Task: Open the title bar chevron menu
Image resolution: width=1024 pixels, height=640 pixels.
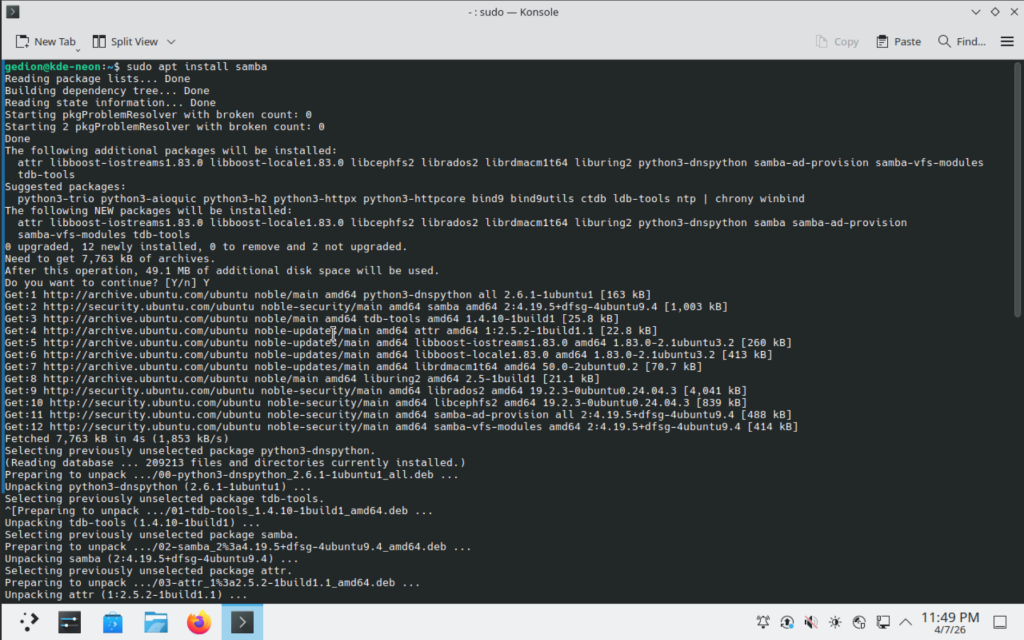Action: pyautogui.click(x=975, y=12)
